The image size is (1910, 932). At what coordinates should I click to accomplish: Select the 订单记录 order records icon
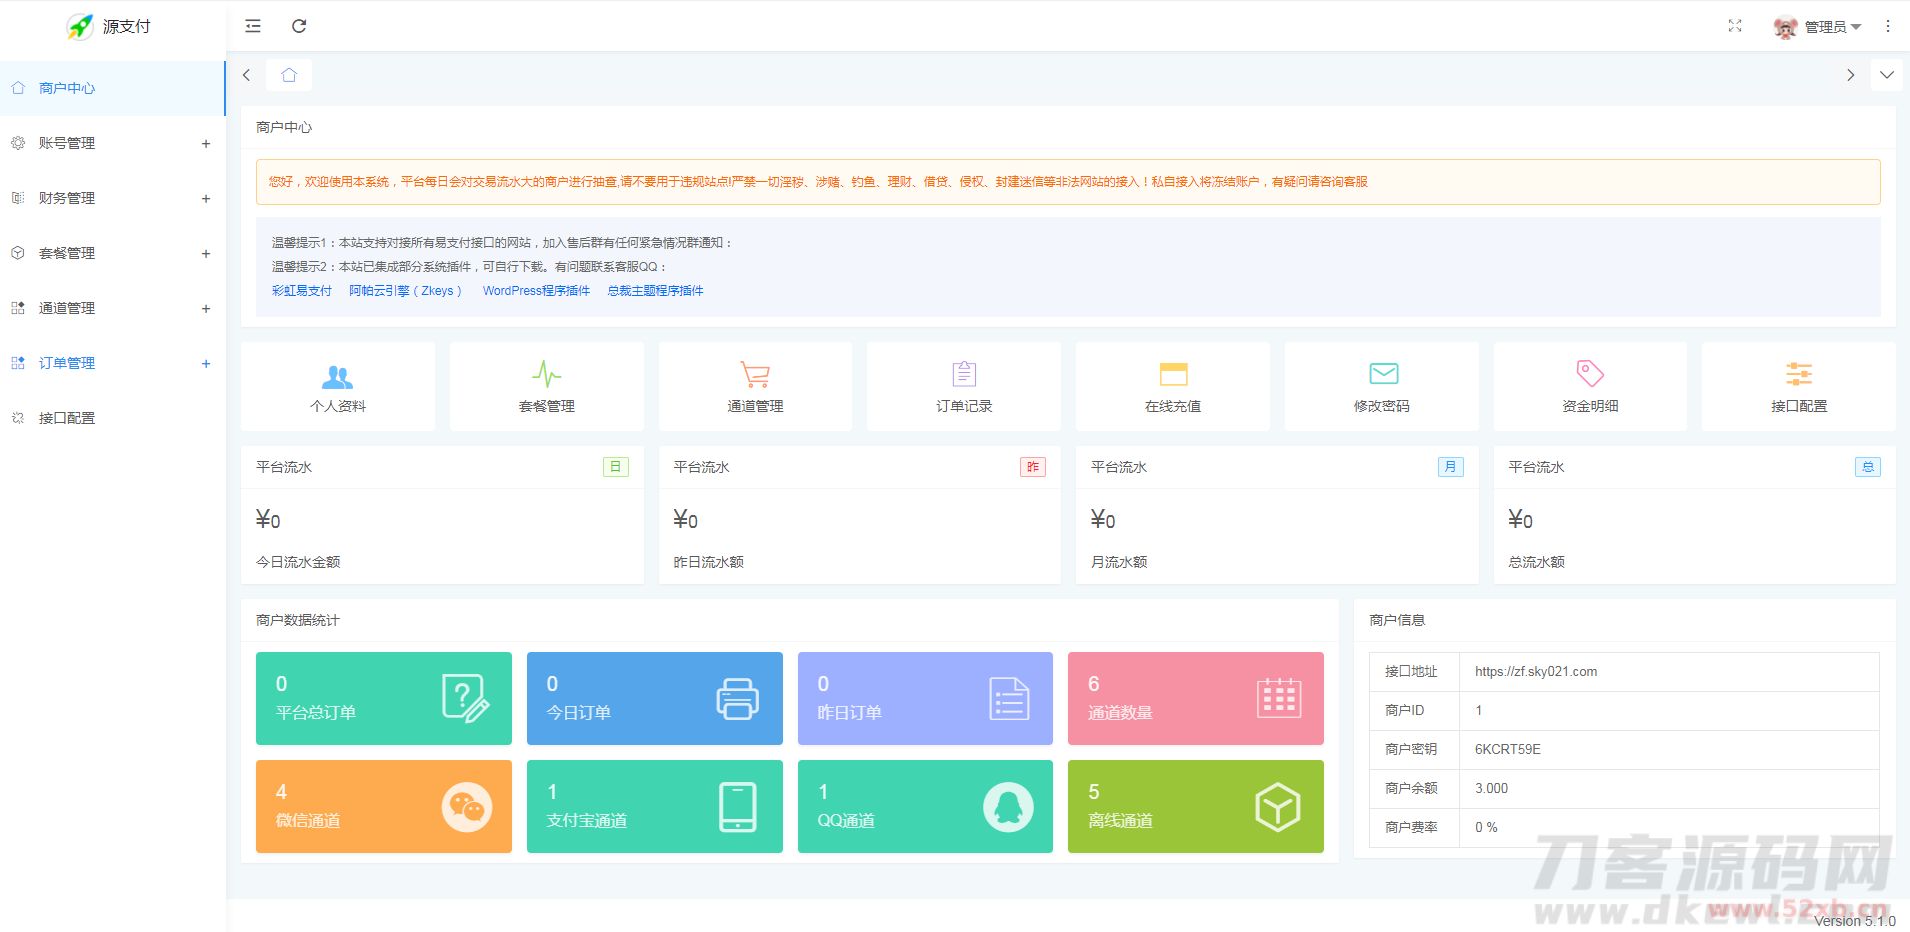[x=962, y=386]
